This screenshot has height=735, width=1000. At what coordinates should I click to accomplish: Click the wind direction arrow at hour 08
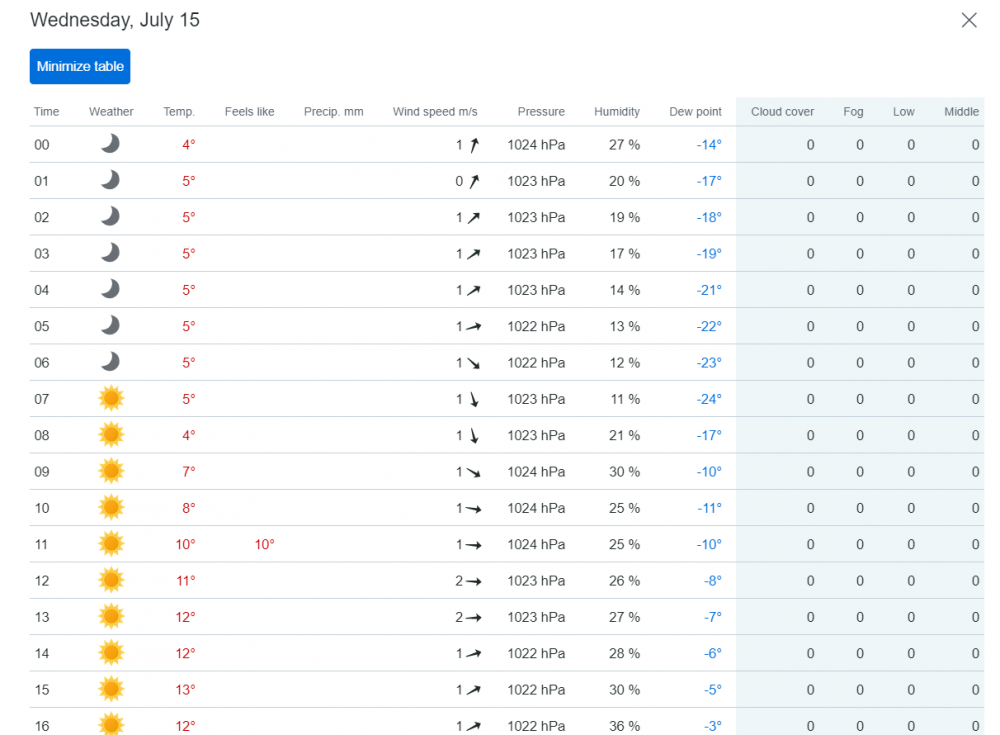click(474, 435)
